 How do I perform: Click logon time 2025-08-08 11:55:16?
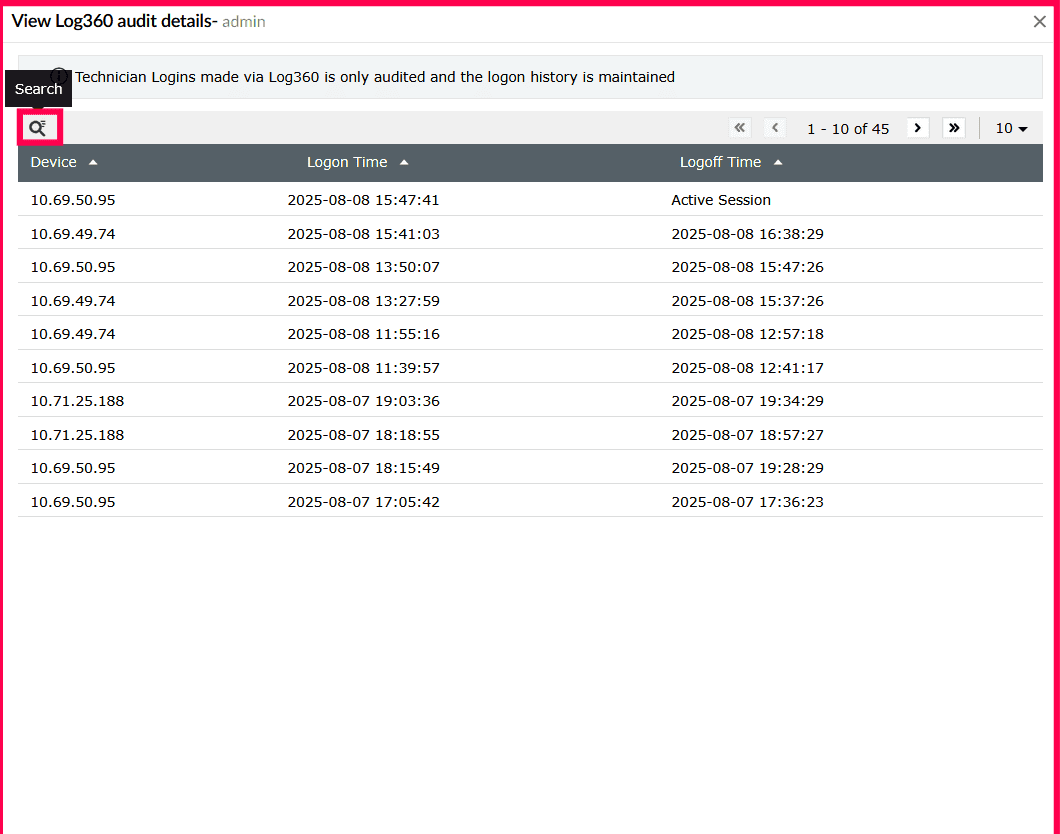[363, 334]
